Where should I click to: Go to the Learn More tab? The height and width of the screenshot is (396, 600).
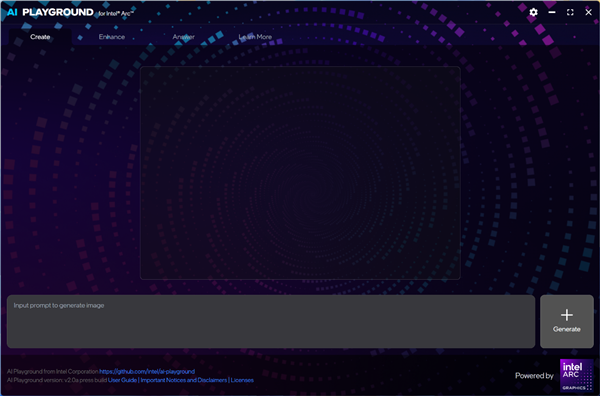pos(255,37)
